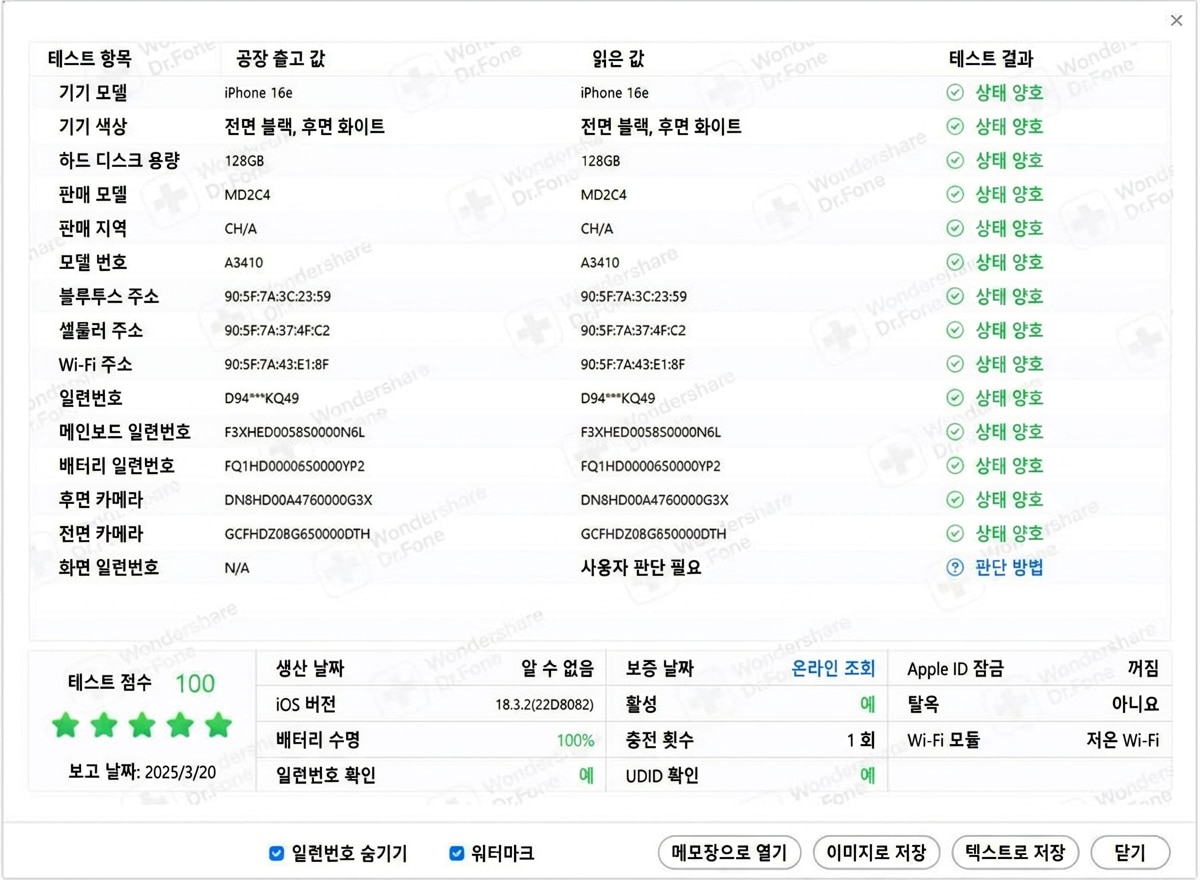Click the read storage value 128GB

600,161
